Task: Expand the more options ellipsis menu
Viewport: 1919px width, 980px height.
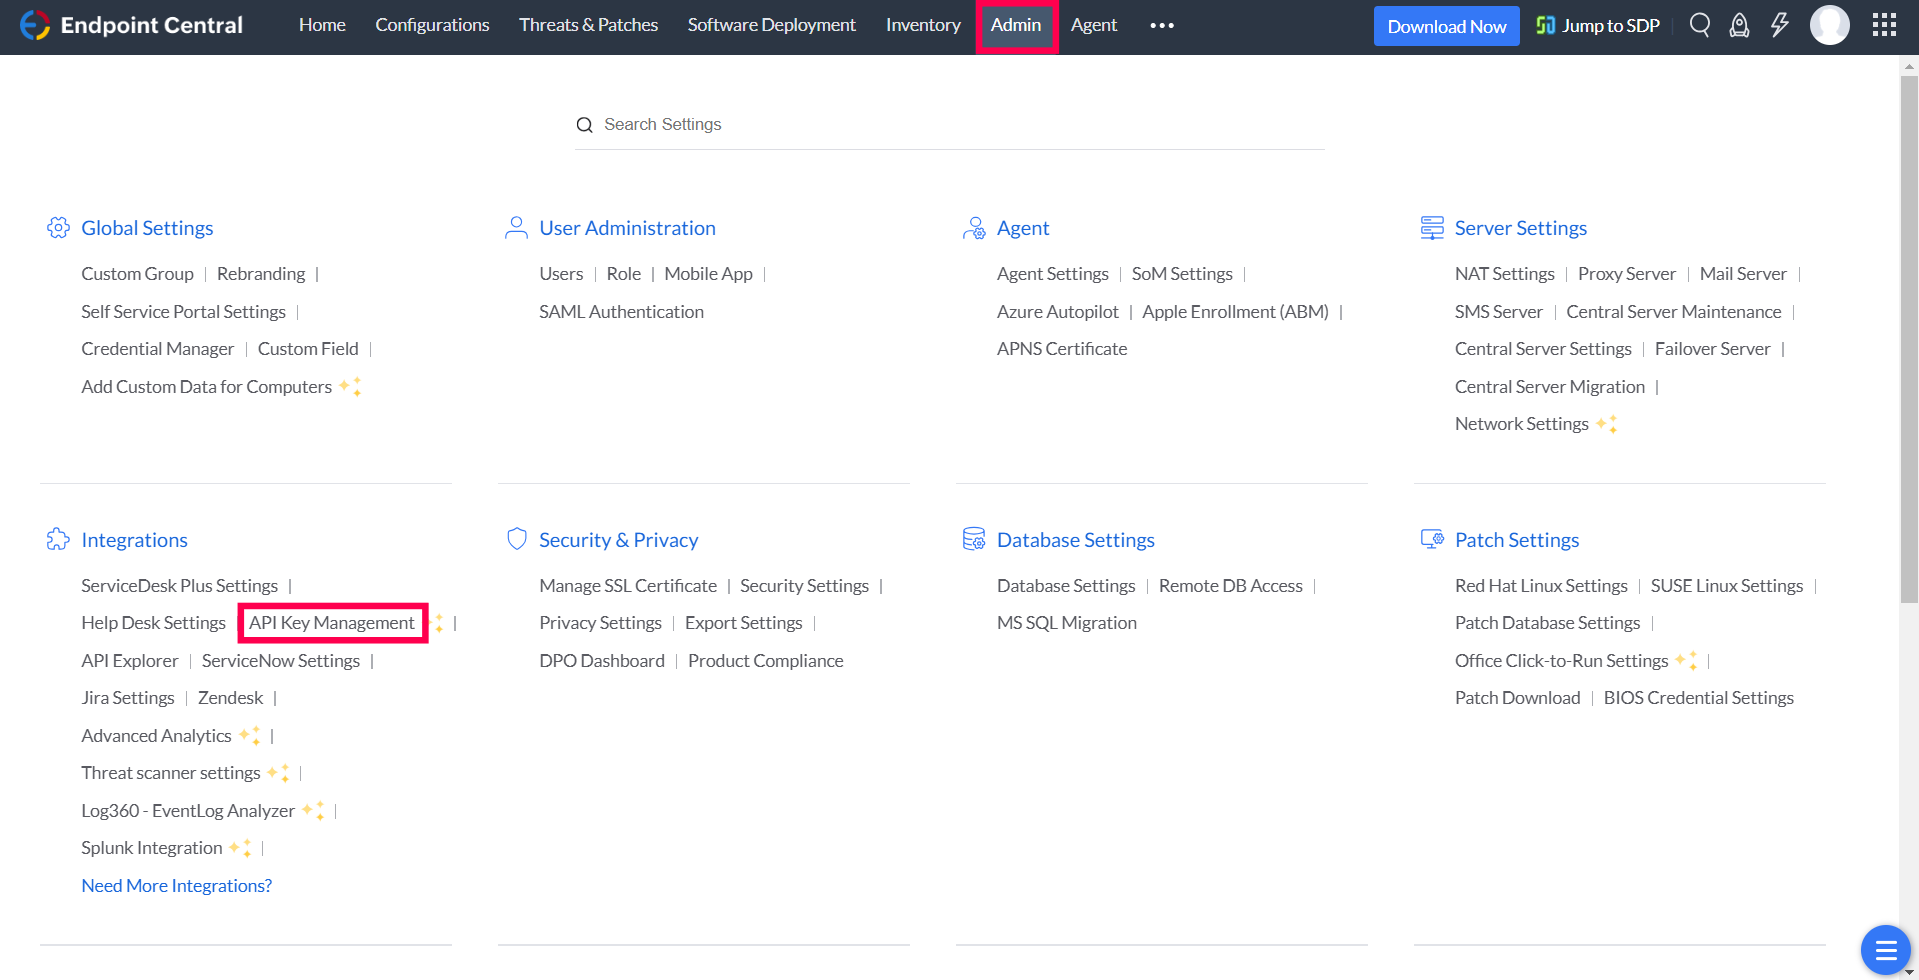Action: tap(1161, 25)
